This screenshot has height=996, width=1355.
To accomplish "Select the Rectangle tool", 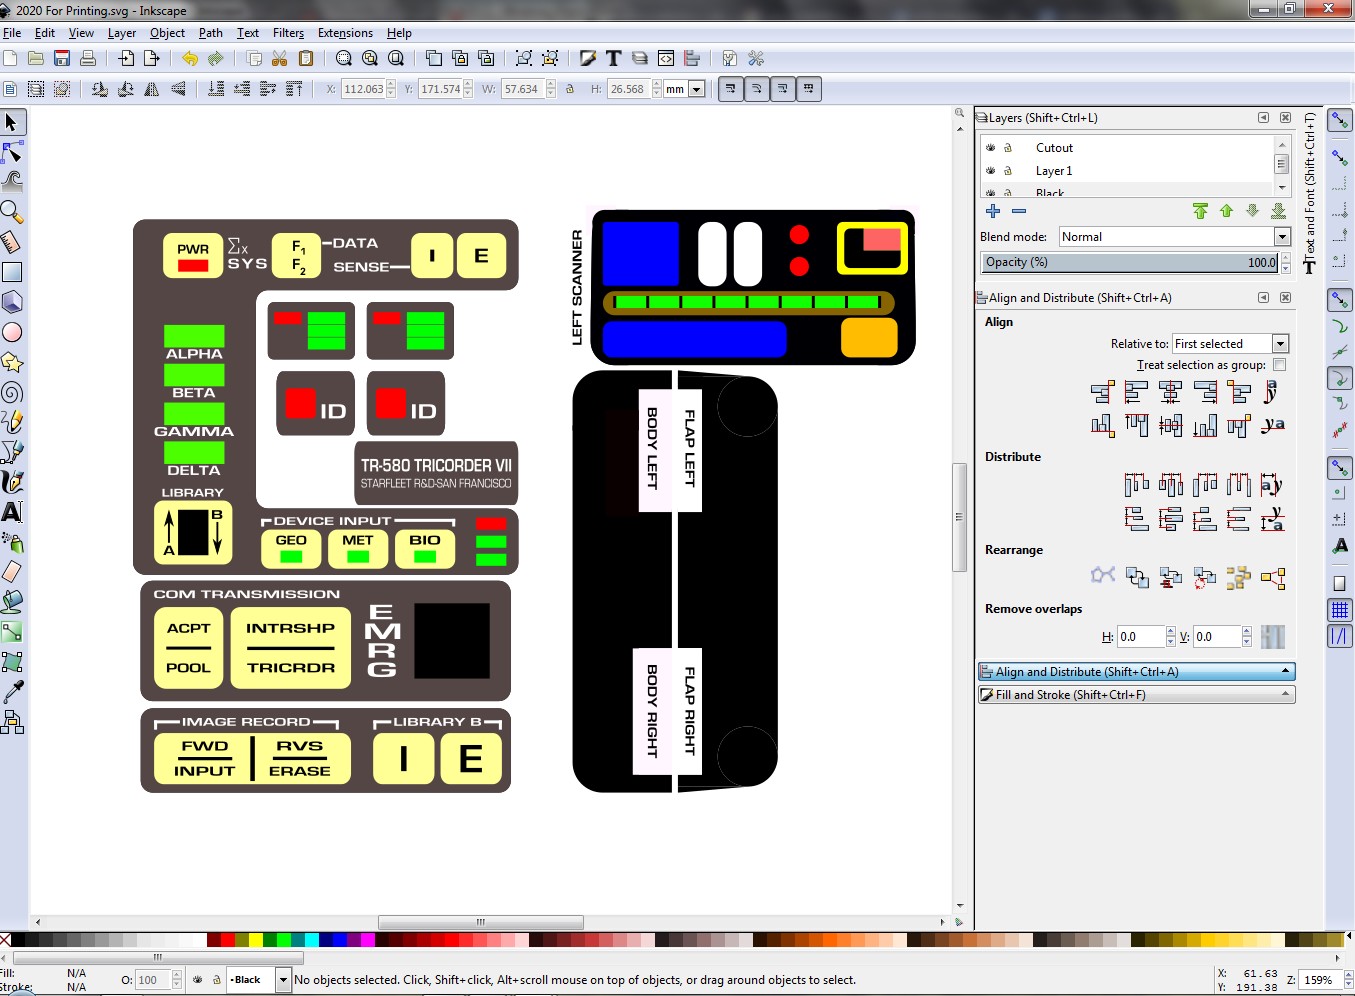I will pyautogui.click(x=12, y=272).
